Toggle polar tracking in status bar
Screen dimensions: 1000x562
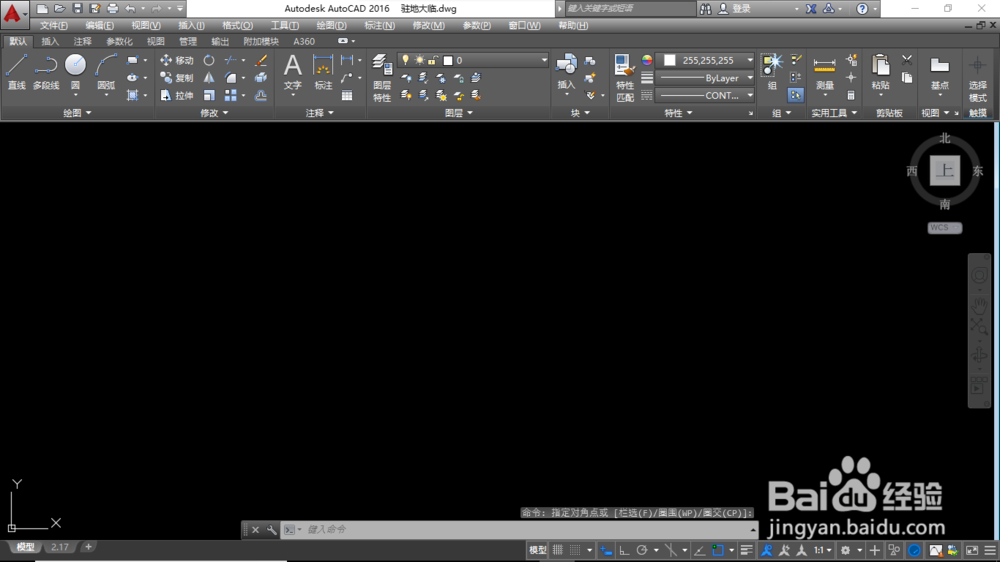click(642, 550)
